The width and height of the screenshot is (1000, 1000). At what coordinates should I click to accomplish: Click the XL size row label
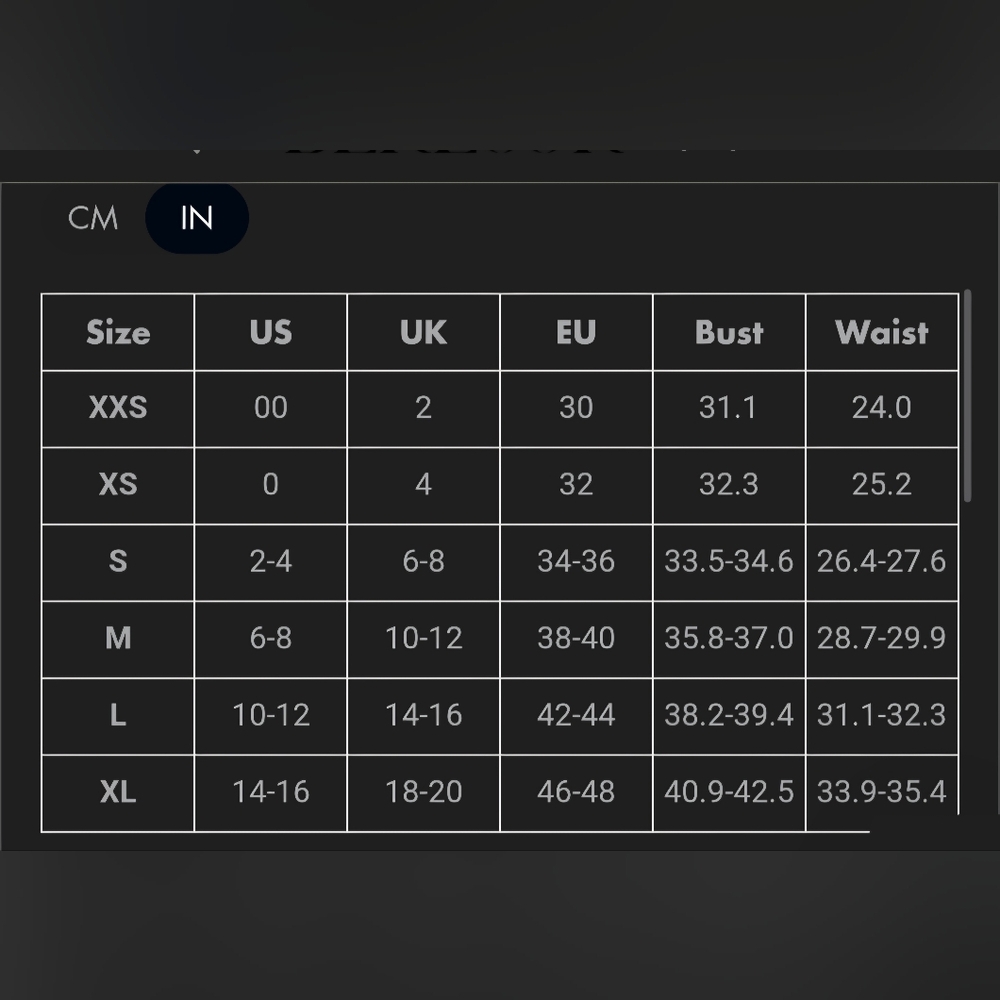[118, 792]
